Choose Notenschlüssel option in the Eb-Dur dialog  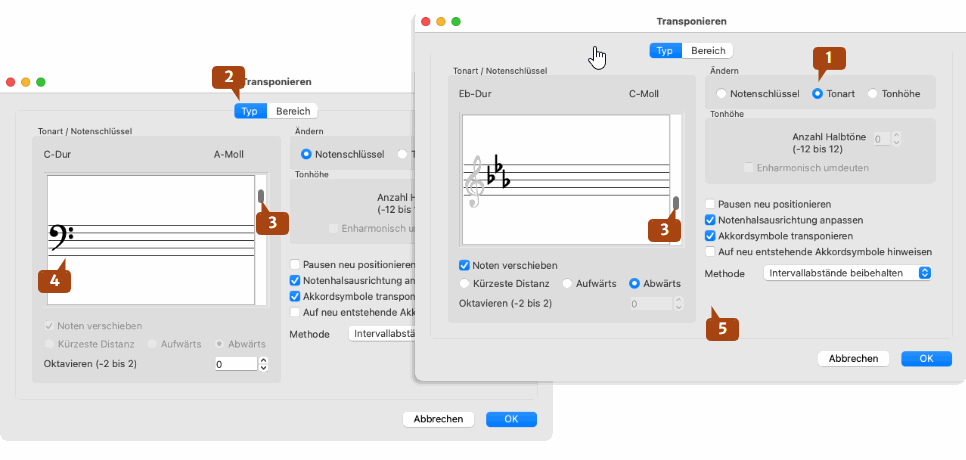point(722,93)
